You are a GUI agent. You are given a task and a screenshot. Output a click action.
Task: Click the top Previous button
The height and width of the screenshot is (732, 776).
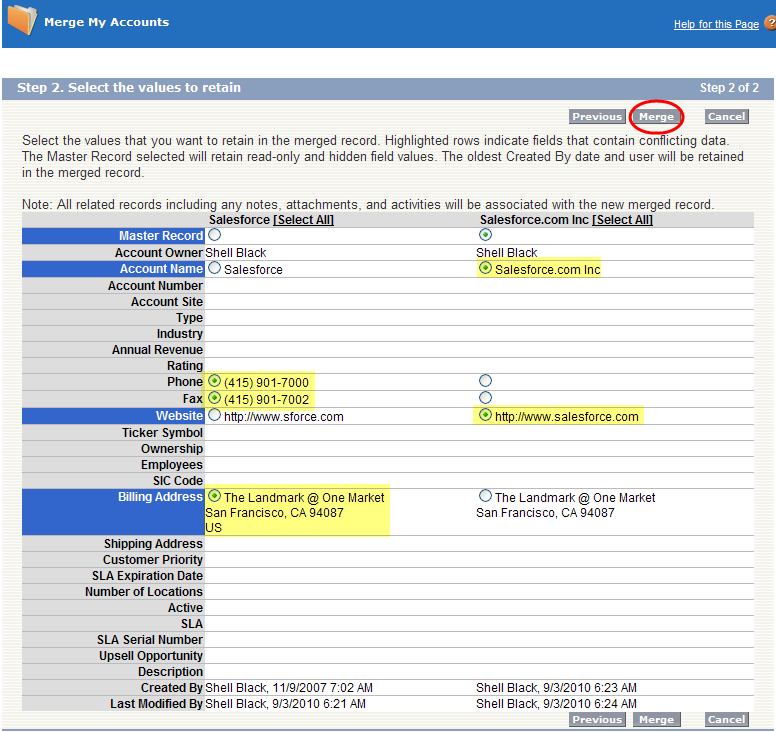(x=597, y=117)
